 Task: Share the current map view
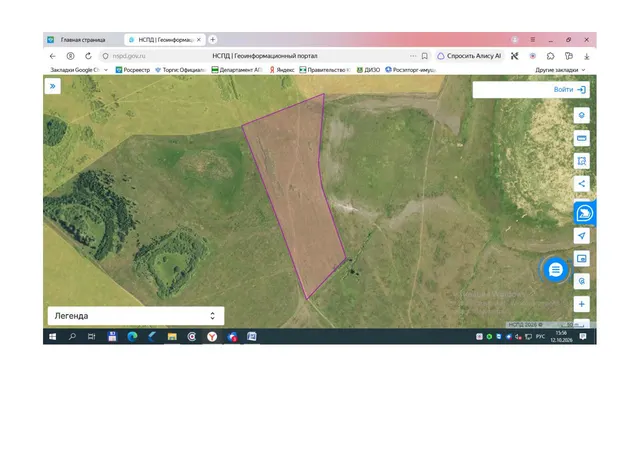tap(582, 184)
